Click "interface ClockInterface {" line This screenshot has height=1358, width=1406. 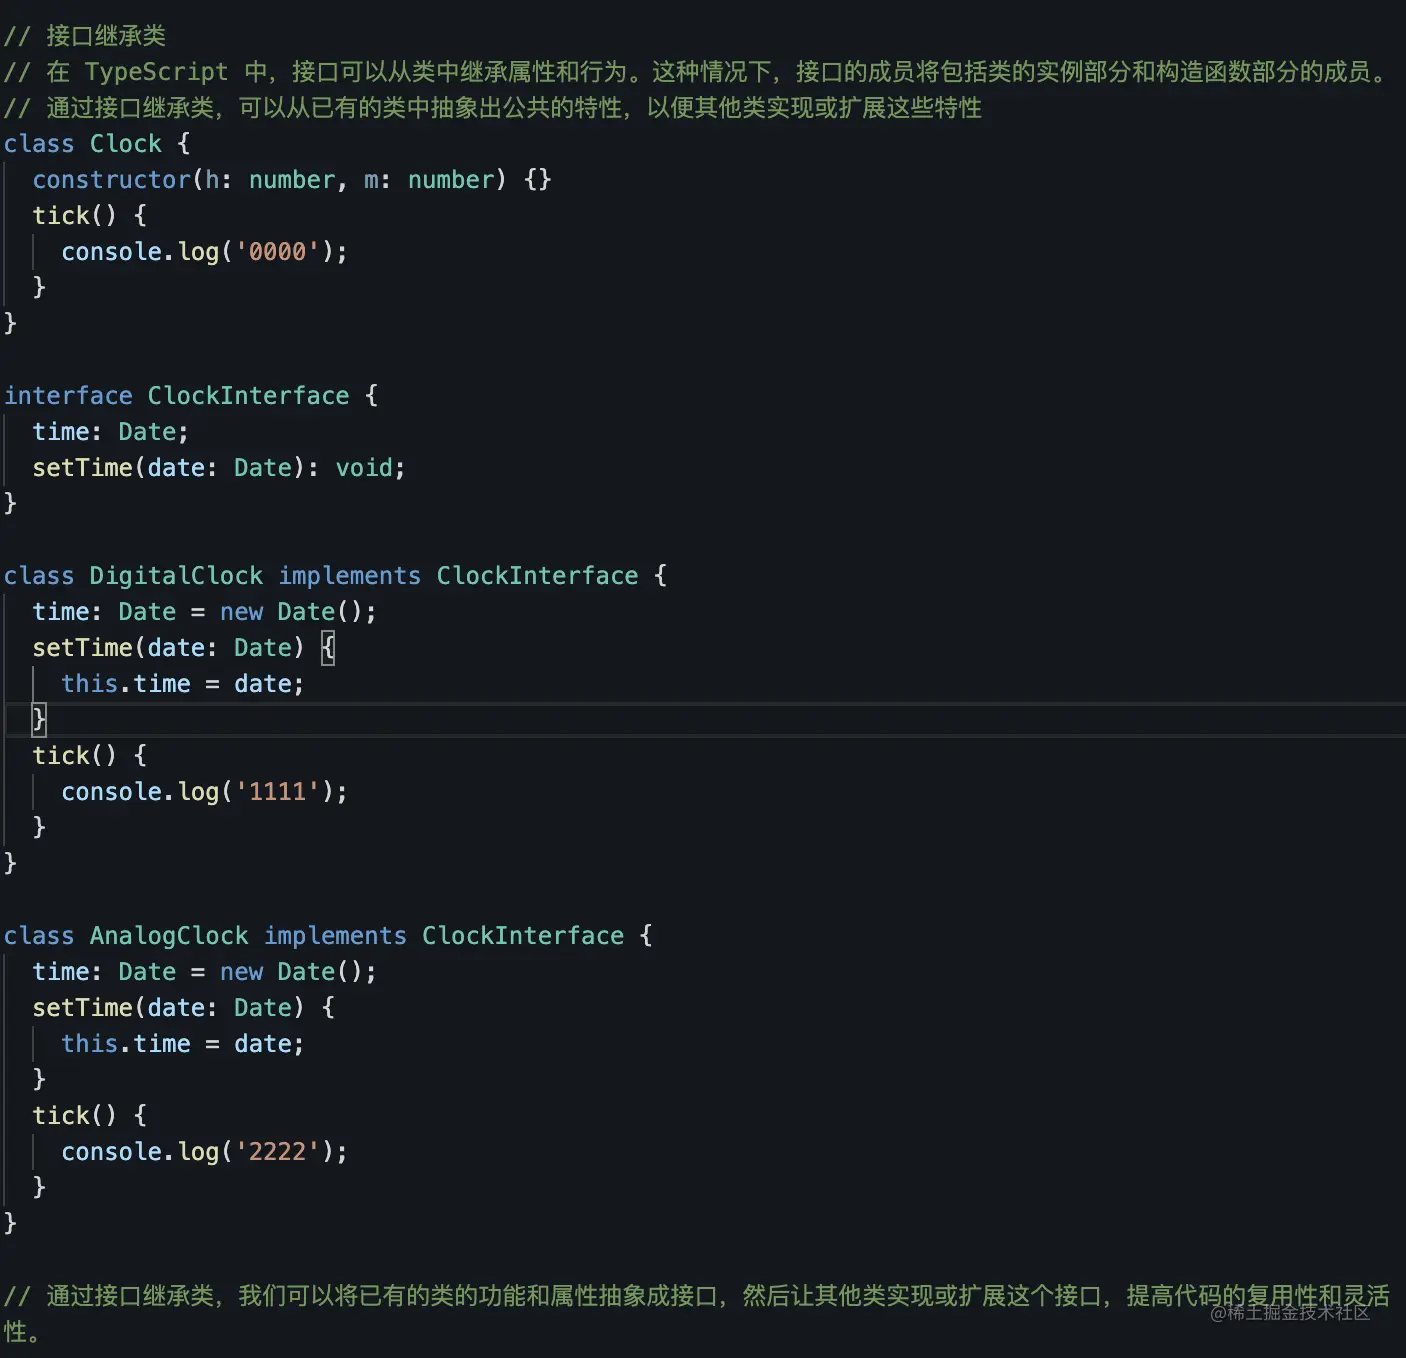point(191,396)
